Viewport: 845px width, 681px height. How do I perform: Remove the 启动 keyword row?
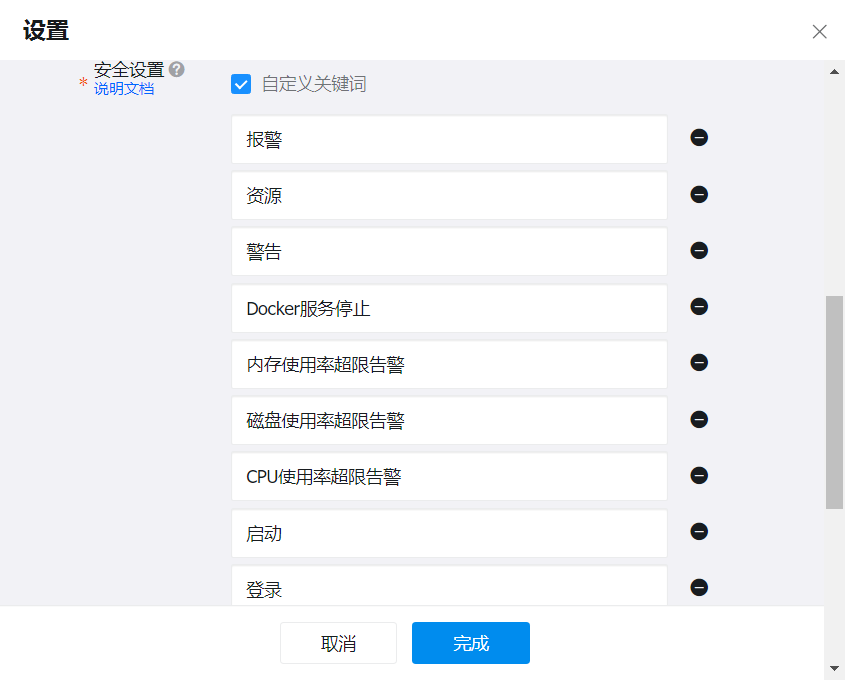(699, 532)
